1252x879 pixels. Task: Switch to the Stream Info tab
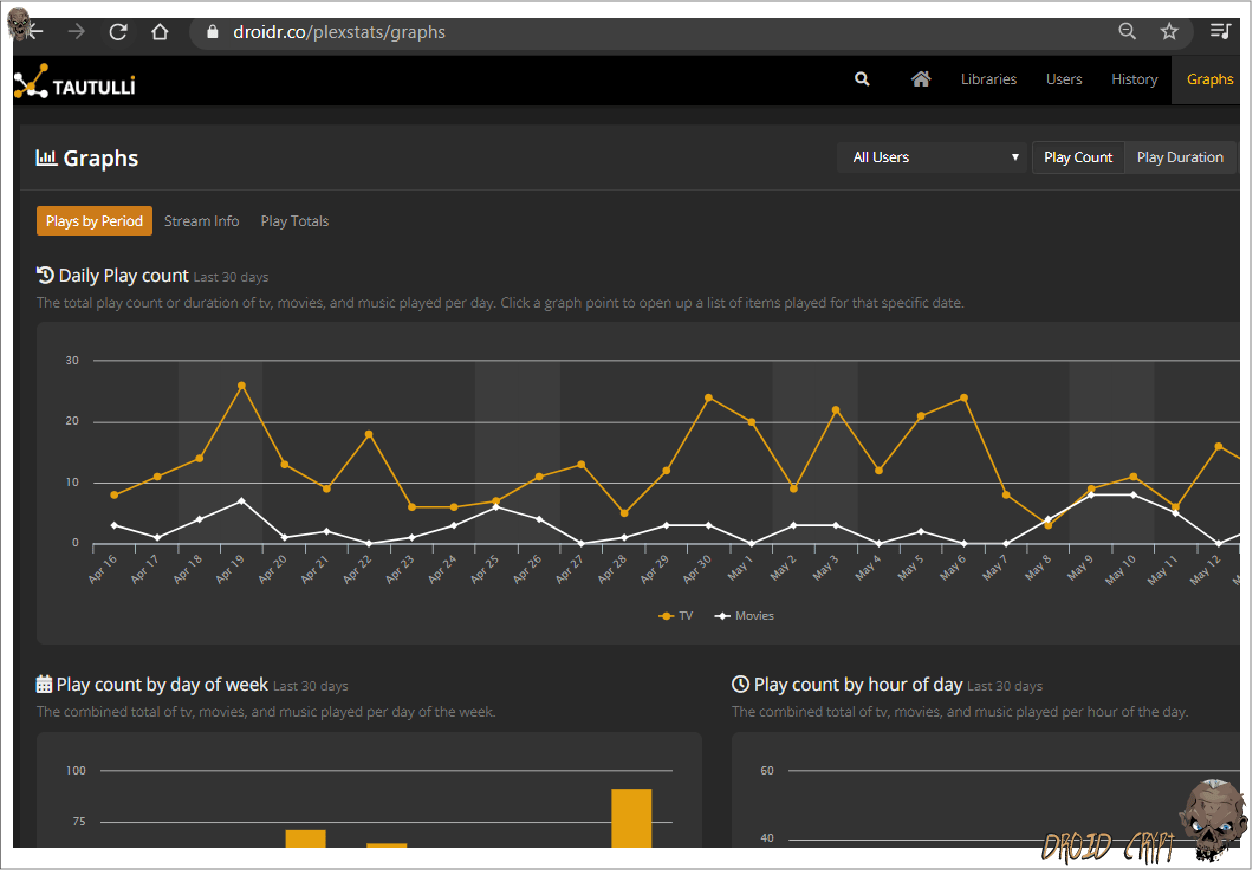(201, 220)
